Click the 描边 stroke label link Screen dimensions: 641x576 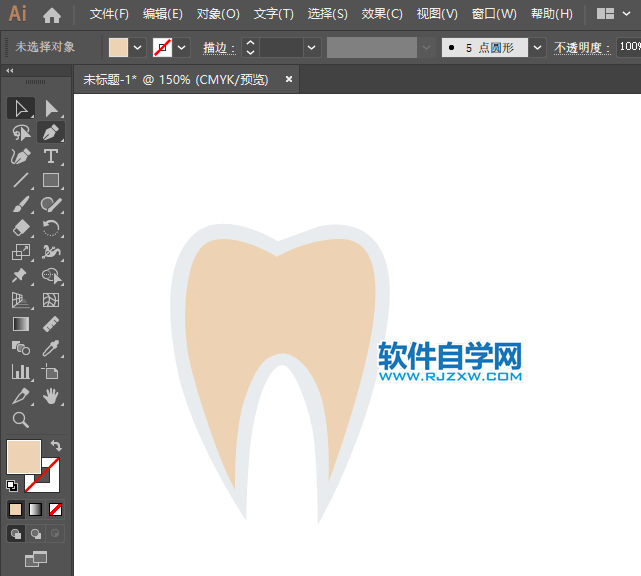[219, 47]
